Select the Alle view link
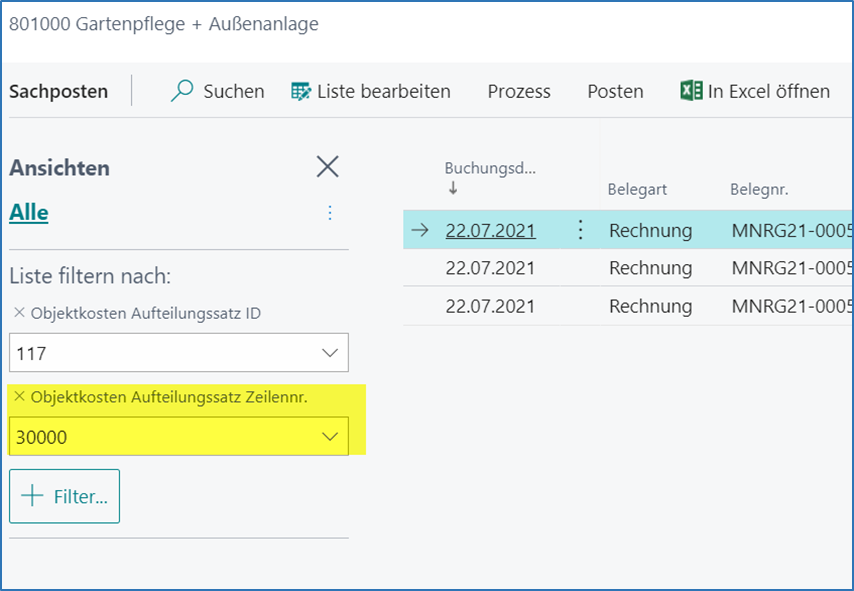This screenshot has height=591, width=854. tap(29, 213)
